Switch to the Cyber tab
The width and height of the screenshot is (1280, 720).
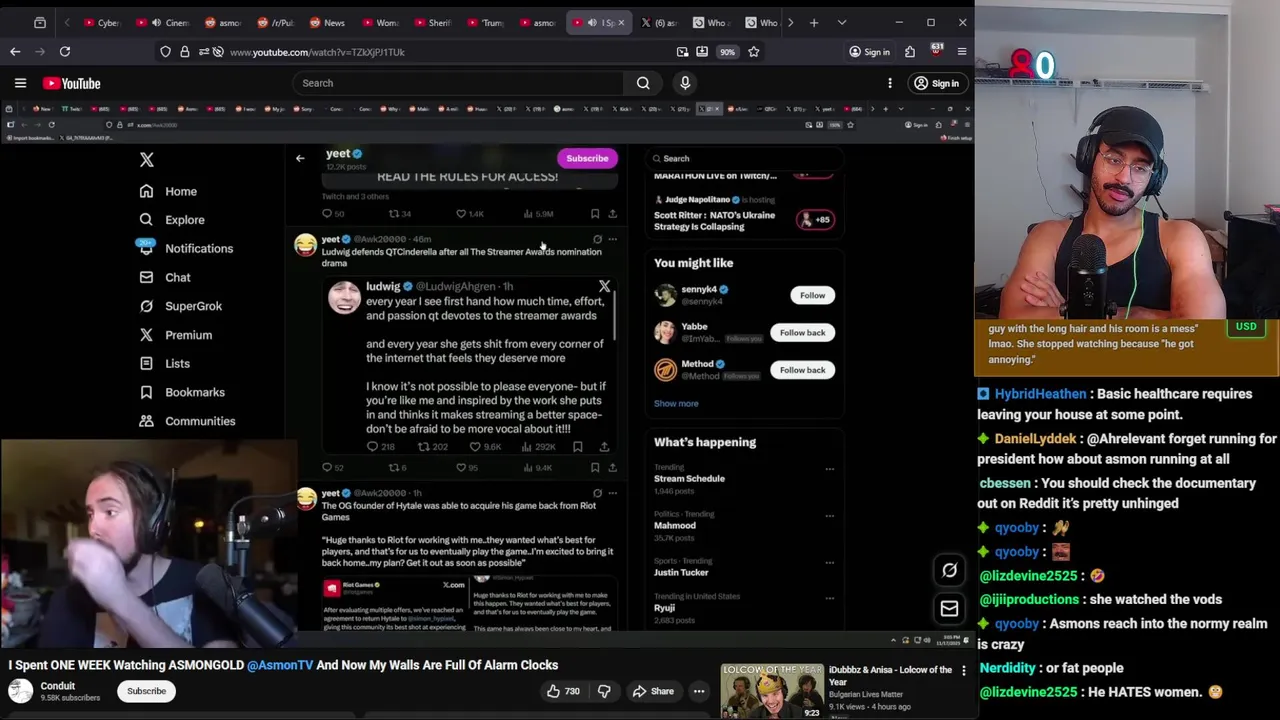103,22
